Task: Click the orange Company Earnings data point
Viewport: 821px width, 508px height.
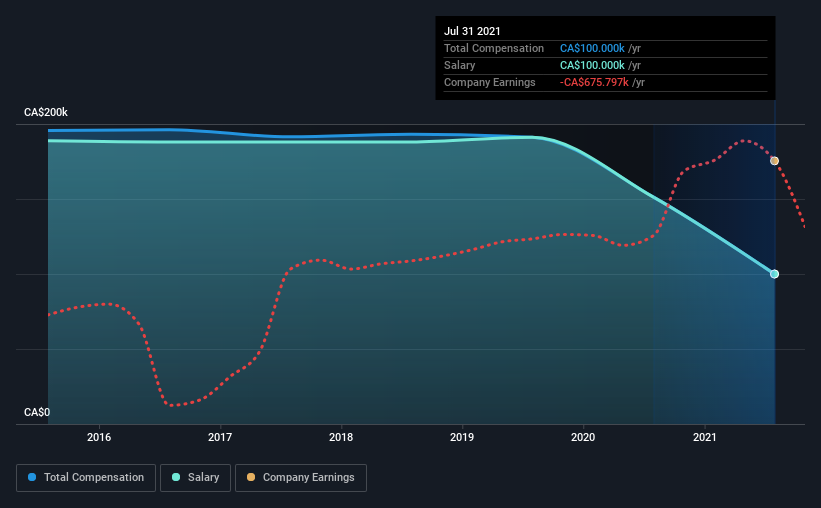Action: pyautogui.click(x=774, y=161)
